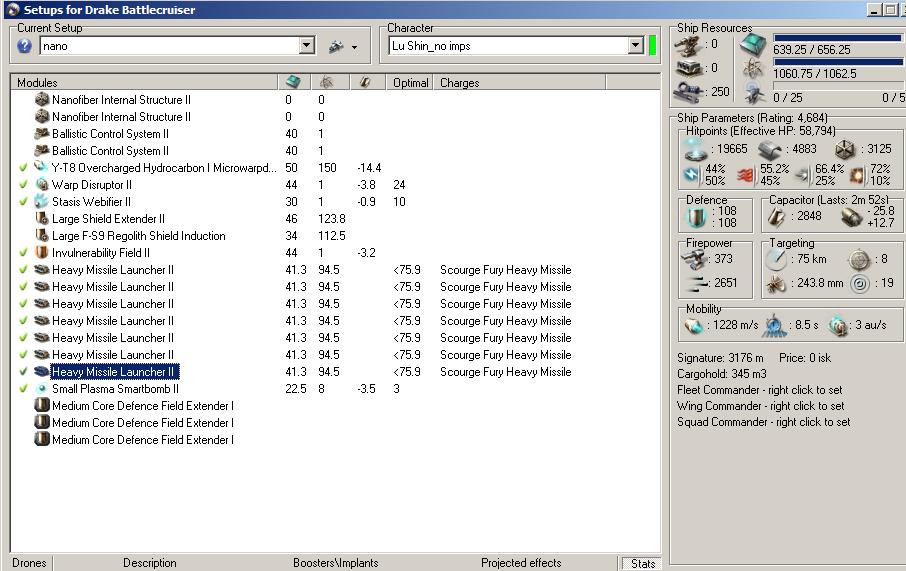Click the Firepower DPS icon showing 373
The image size is (906, 571).
(693, 259)
